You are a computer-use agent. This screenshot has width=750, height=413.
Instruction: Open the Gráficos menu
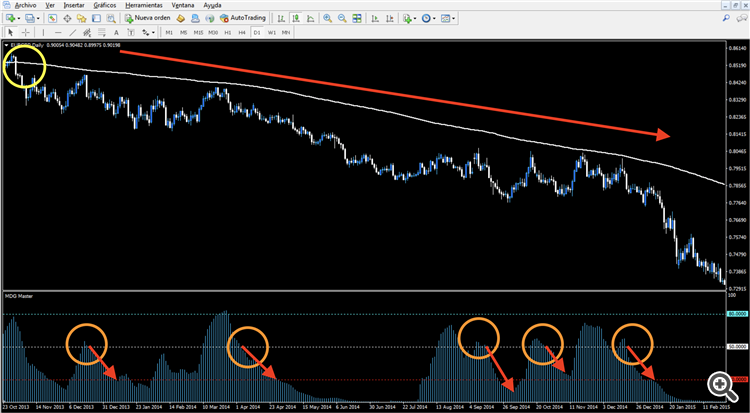click(105, 5)
